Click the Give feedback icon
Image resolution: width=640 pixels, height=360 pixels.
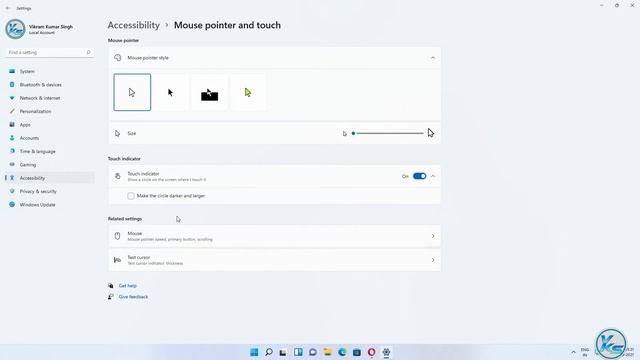[x=111, y=297]
